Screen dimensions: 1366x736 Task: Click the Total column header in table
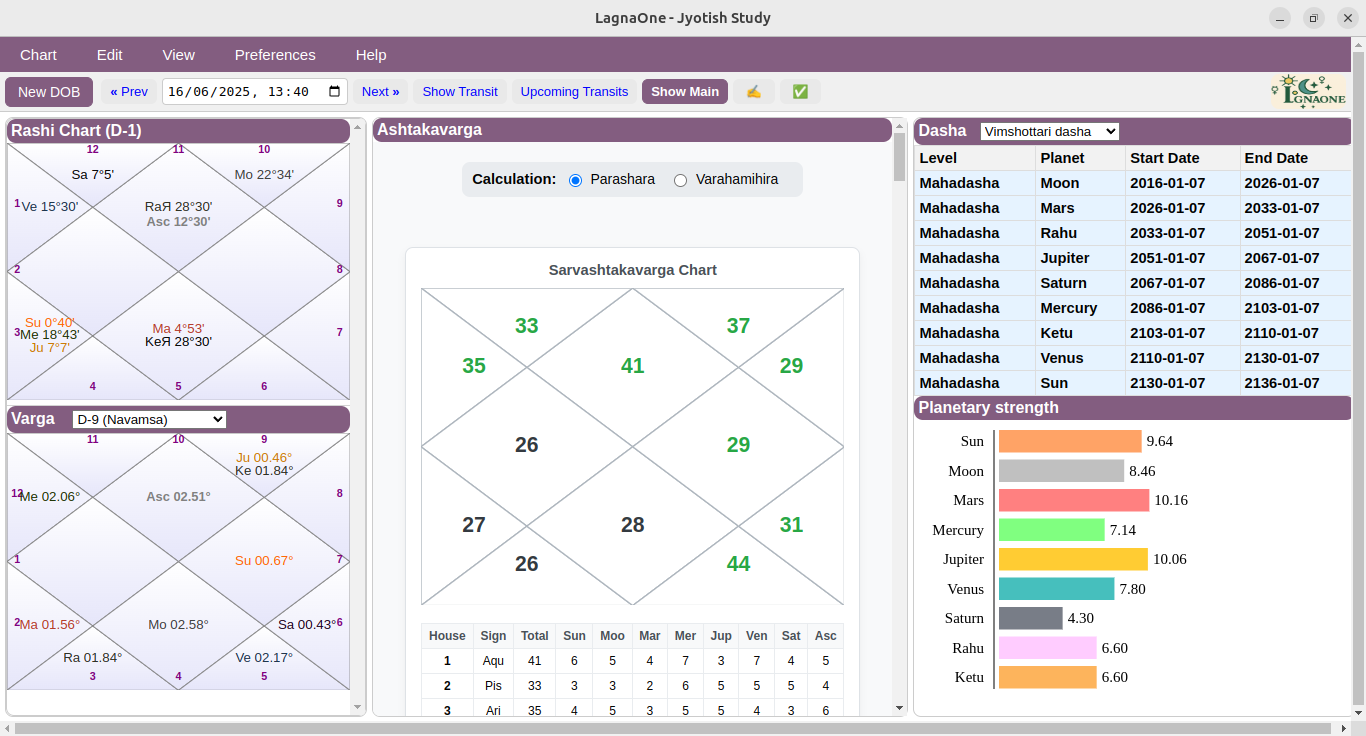pyautogui.click(x=535, y=636)
